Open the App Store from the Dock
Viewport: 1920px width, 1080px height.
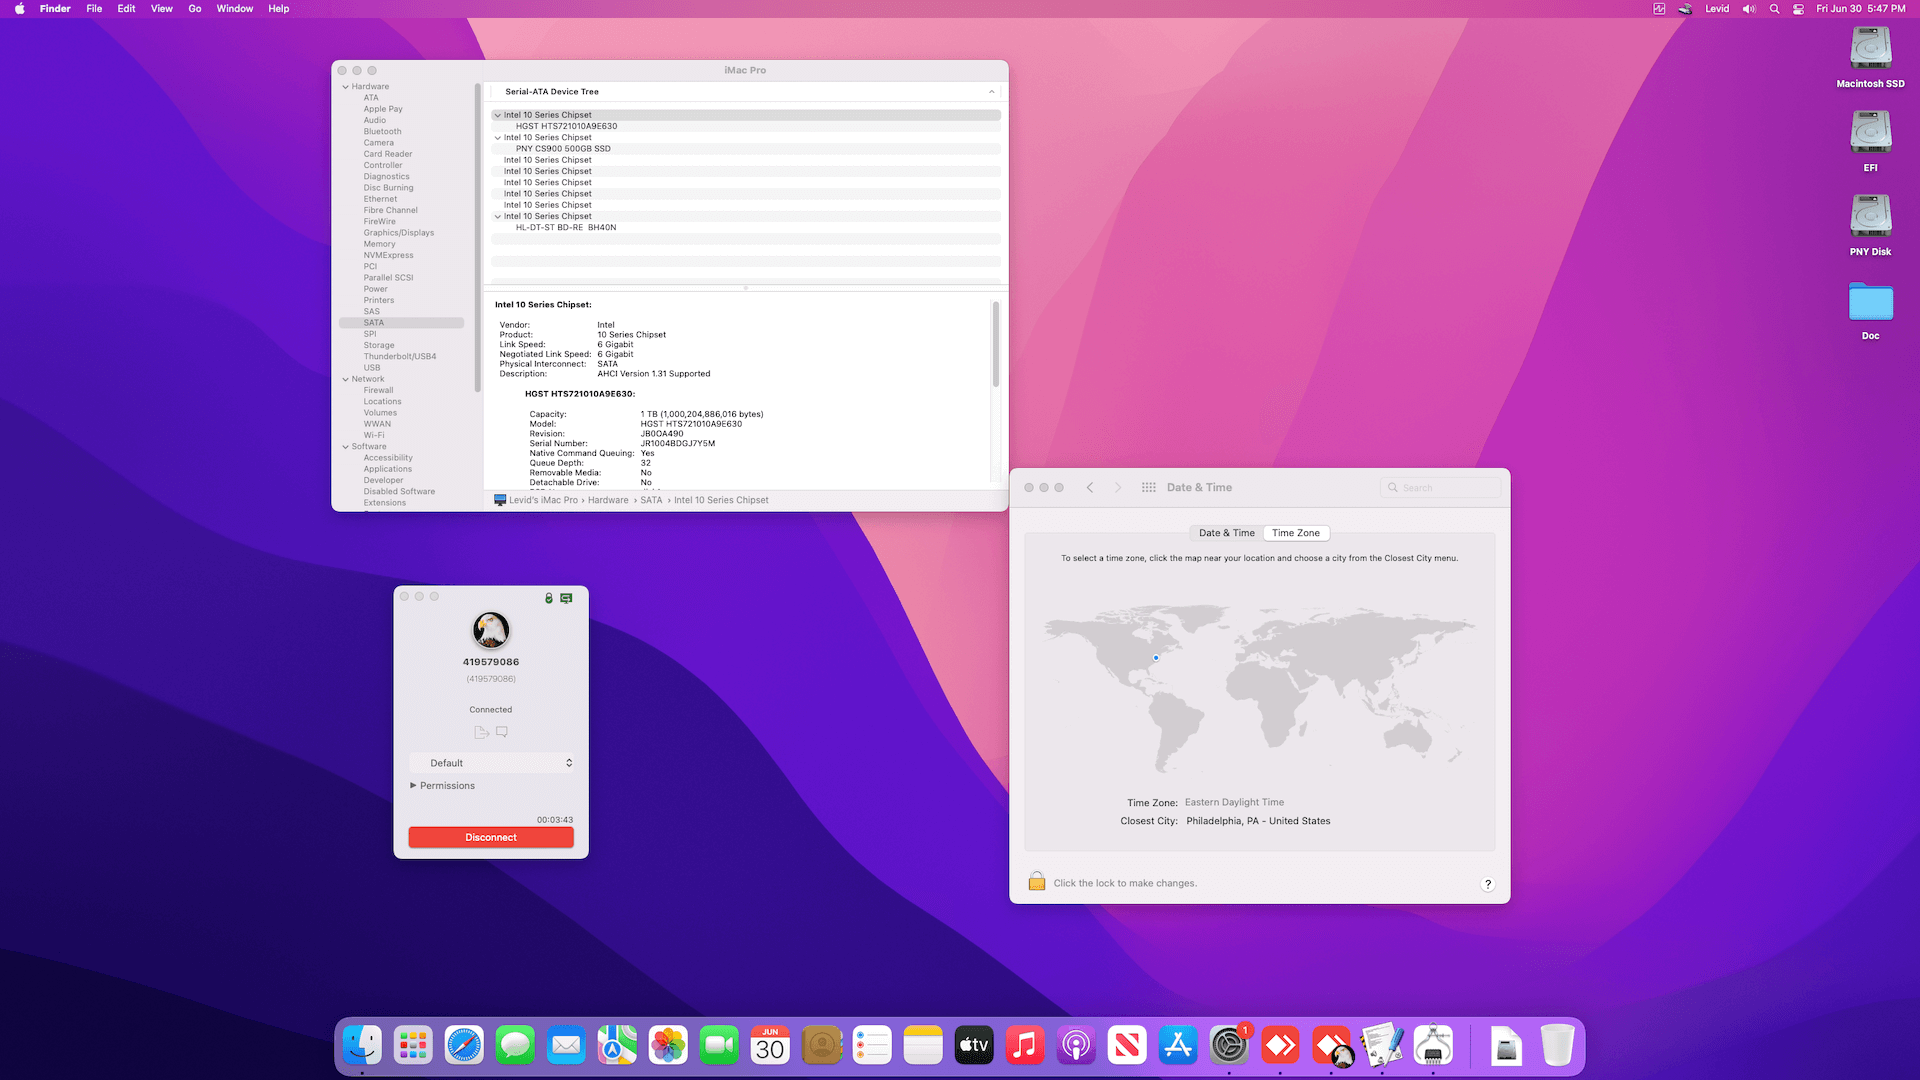click(1177, 1046)
